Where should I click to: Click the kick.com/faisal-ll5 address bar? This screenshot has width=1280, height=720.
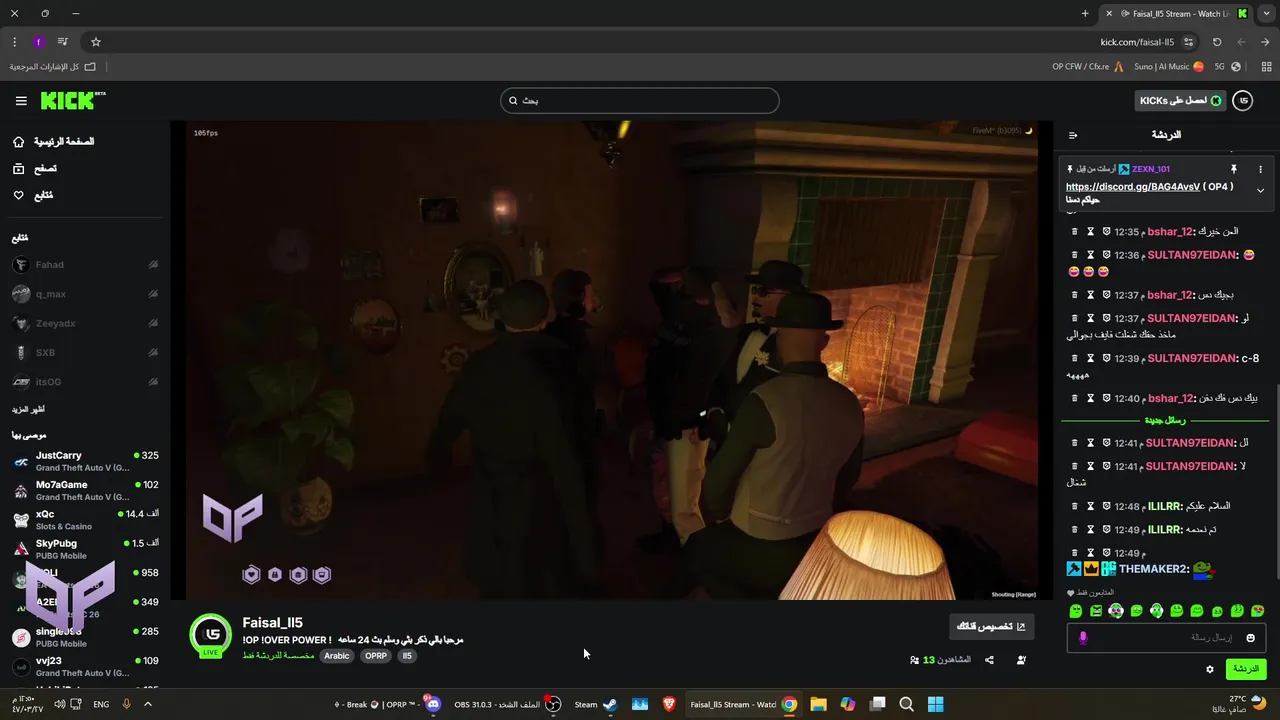pyautogui.click(x=1137, y=42)
